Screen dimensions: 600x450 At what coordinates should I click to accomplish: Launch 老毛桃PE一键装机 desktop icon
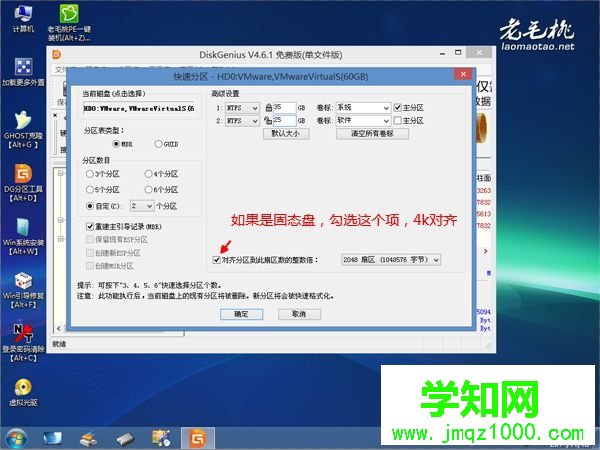69,22
